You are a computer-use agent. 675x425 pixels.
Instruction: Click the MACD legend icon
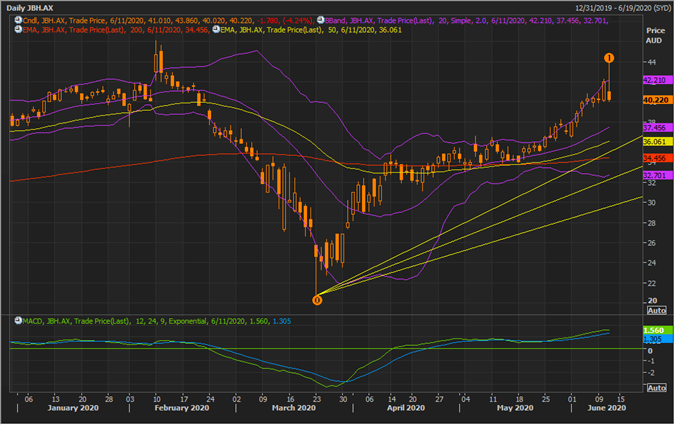pyautogui.click(x=18, y=321)
